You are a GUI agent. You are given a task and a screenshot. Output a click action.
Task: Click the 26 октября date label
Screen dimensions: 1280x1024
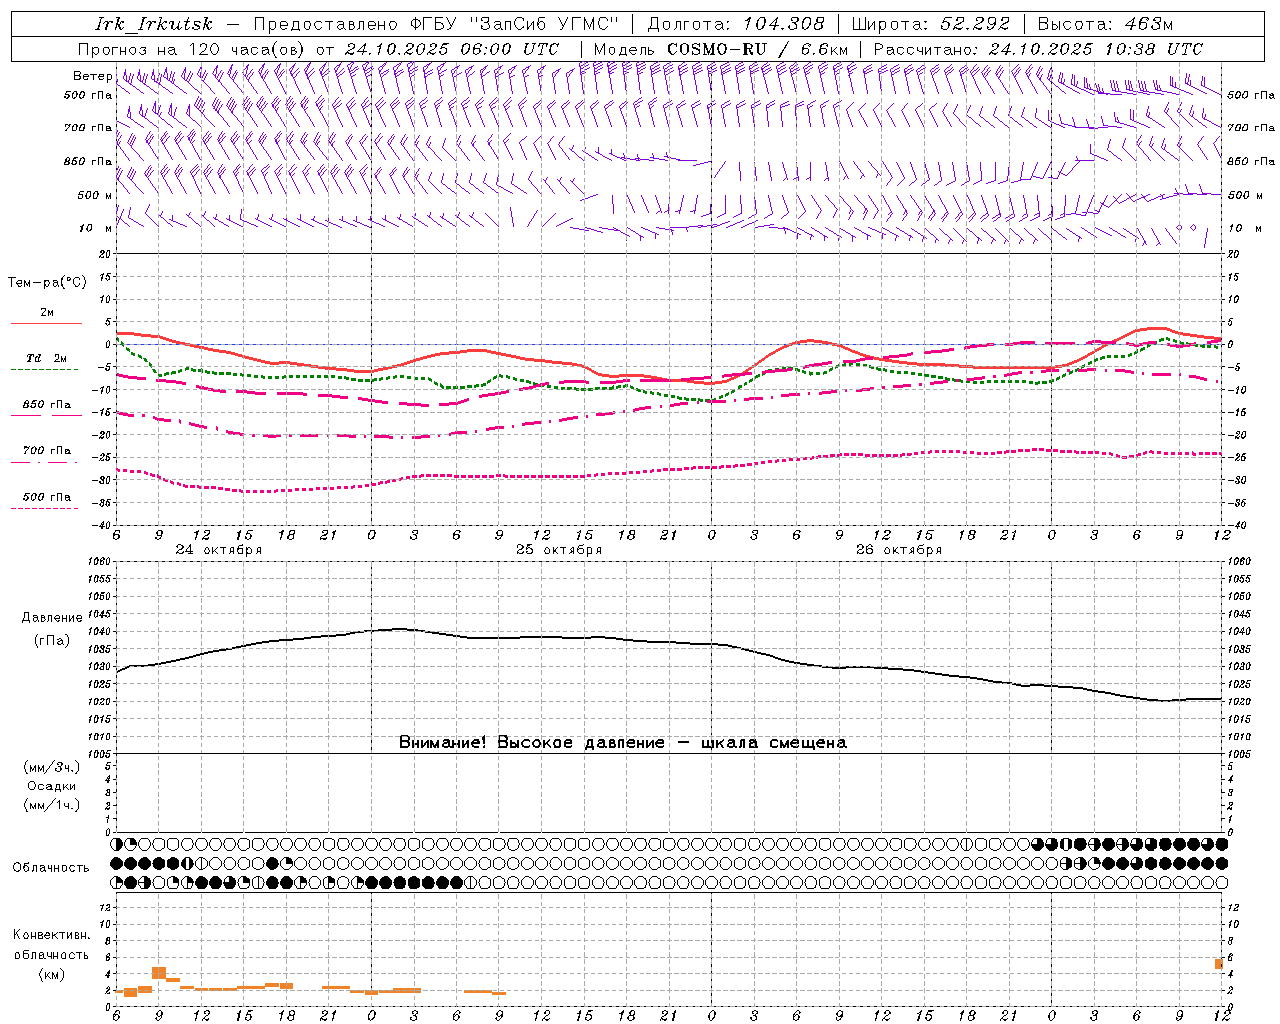coord(899,550)
